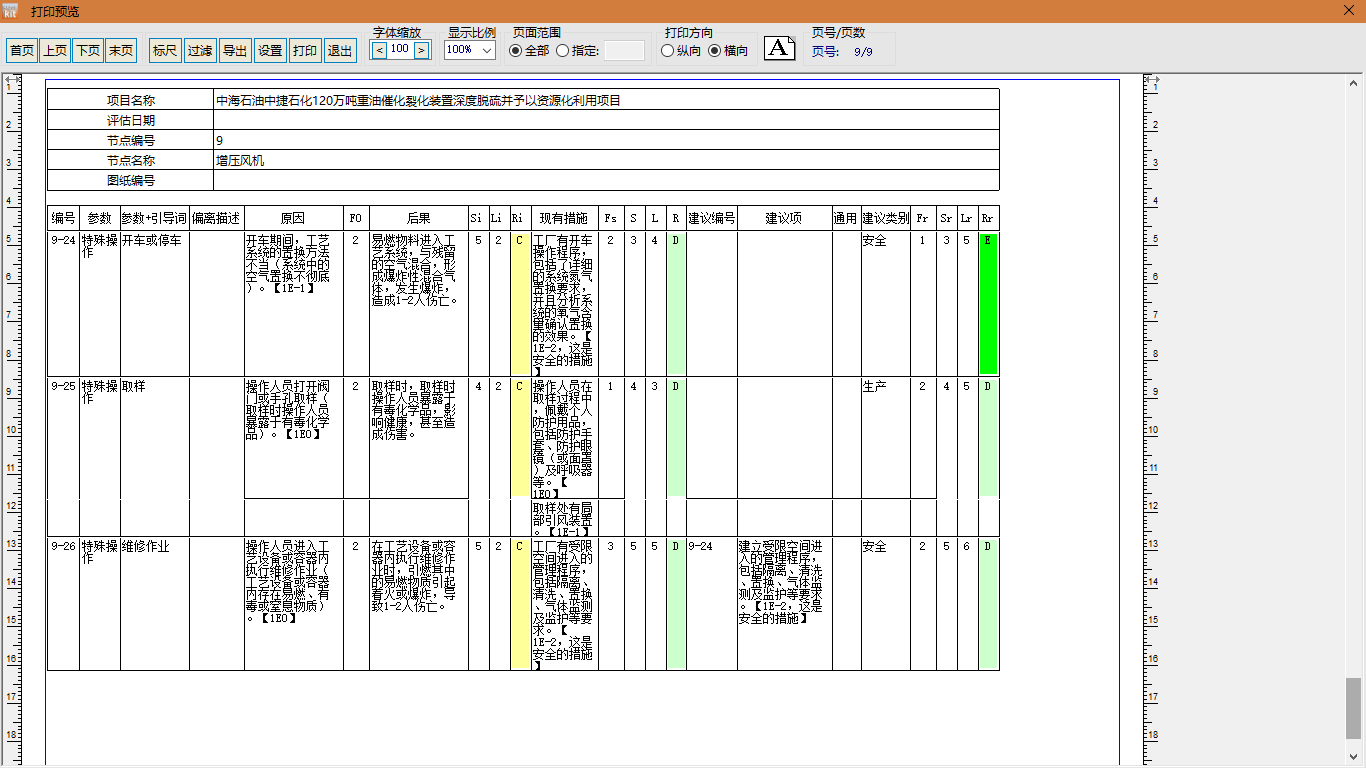Go to previous page with 上页
The width and height of the screenshot is (1366, 768).
55,50
